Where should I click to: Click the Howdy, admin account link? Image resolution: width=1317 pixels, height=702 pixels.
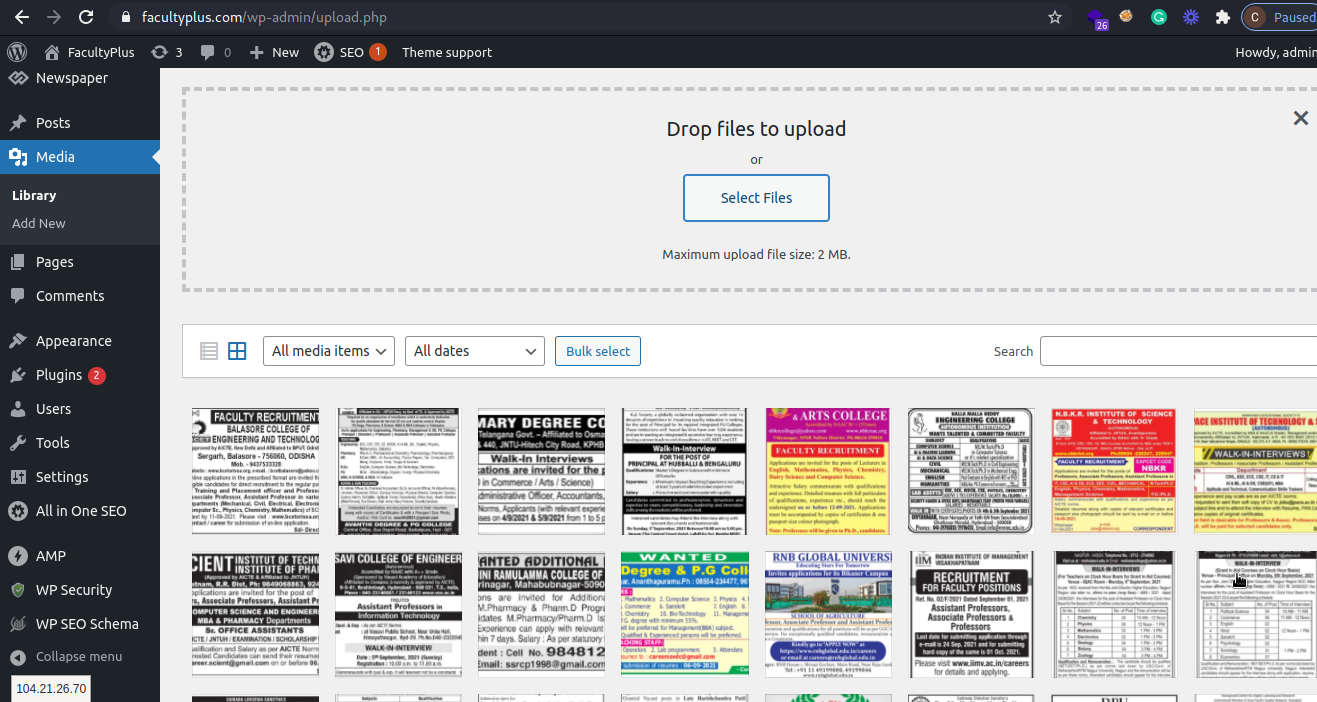pos(1275,52)
